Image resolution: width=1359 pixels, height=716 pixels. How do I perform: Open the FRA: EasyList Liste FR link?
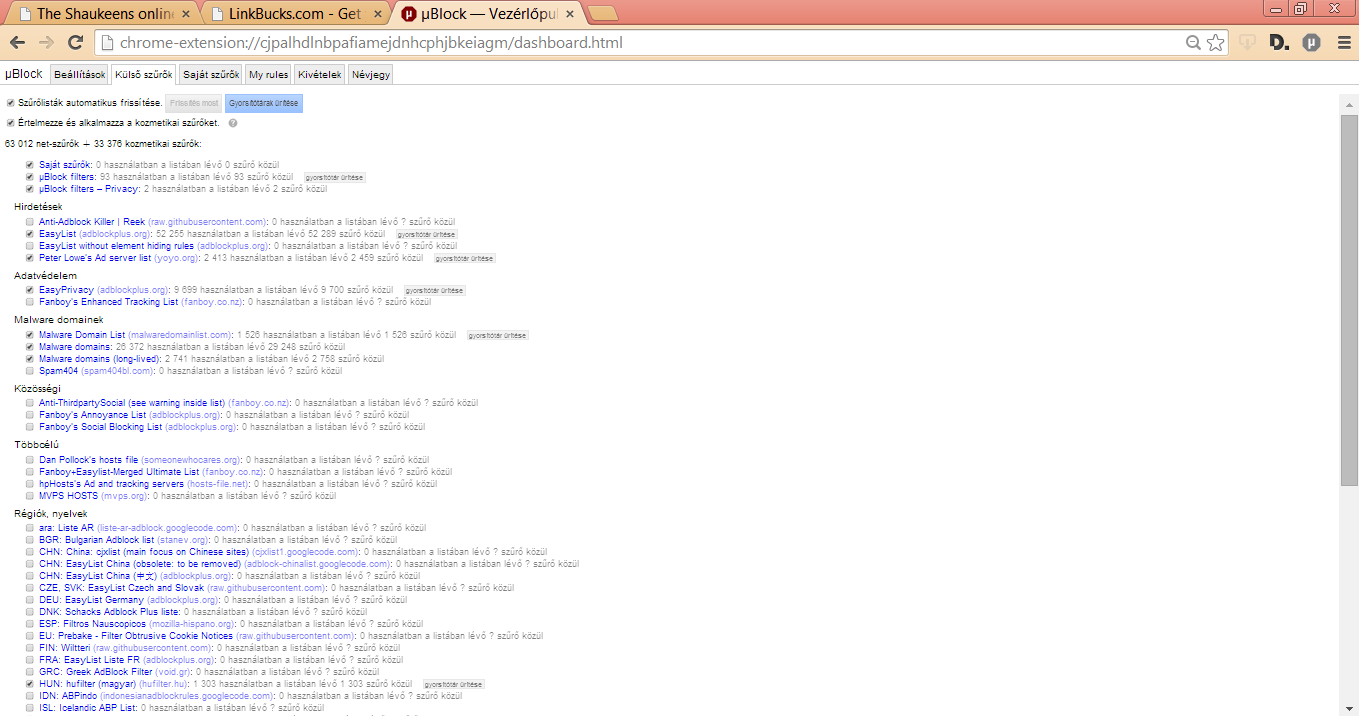(x=90, y=660)
